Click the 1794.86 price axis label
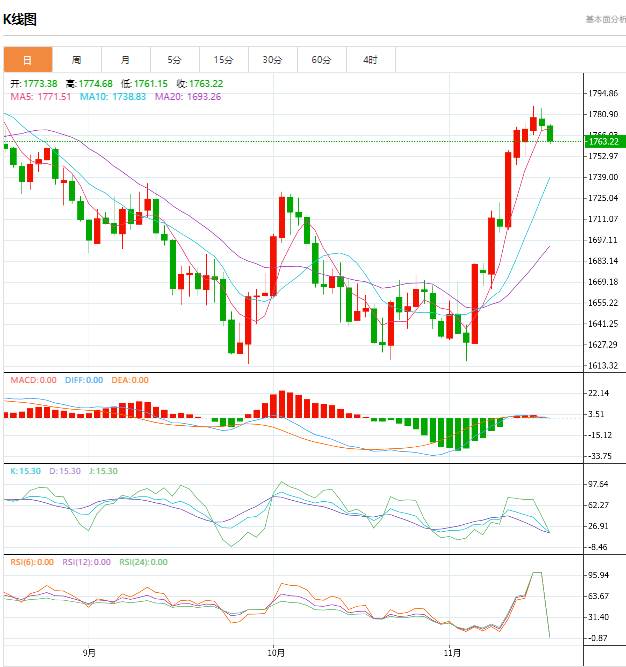This screenshot has width=626, height=667. click(x=603, y=93)
